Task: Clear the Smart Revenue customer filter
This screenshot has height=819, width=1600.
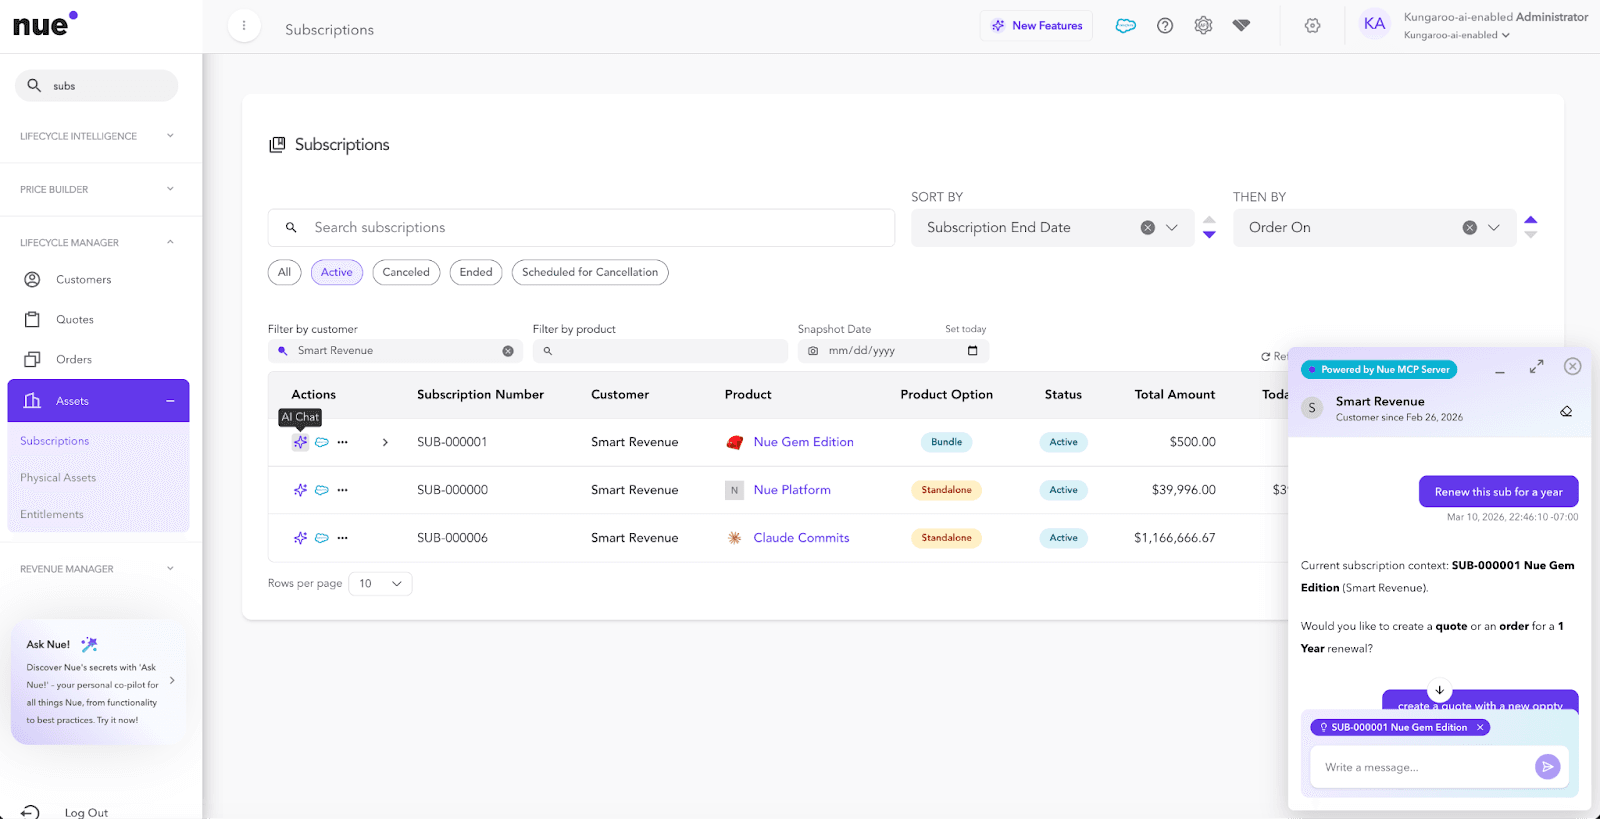Action: pos(508,351)
